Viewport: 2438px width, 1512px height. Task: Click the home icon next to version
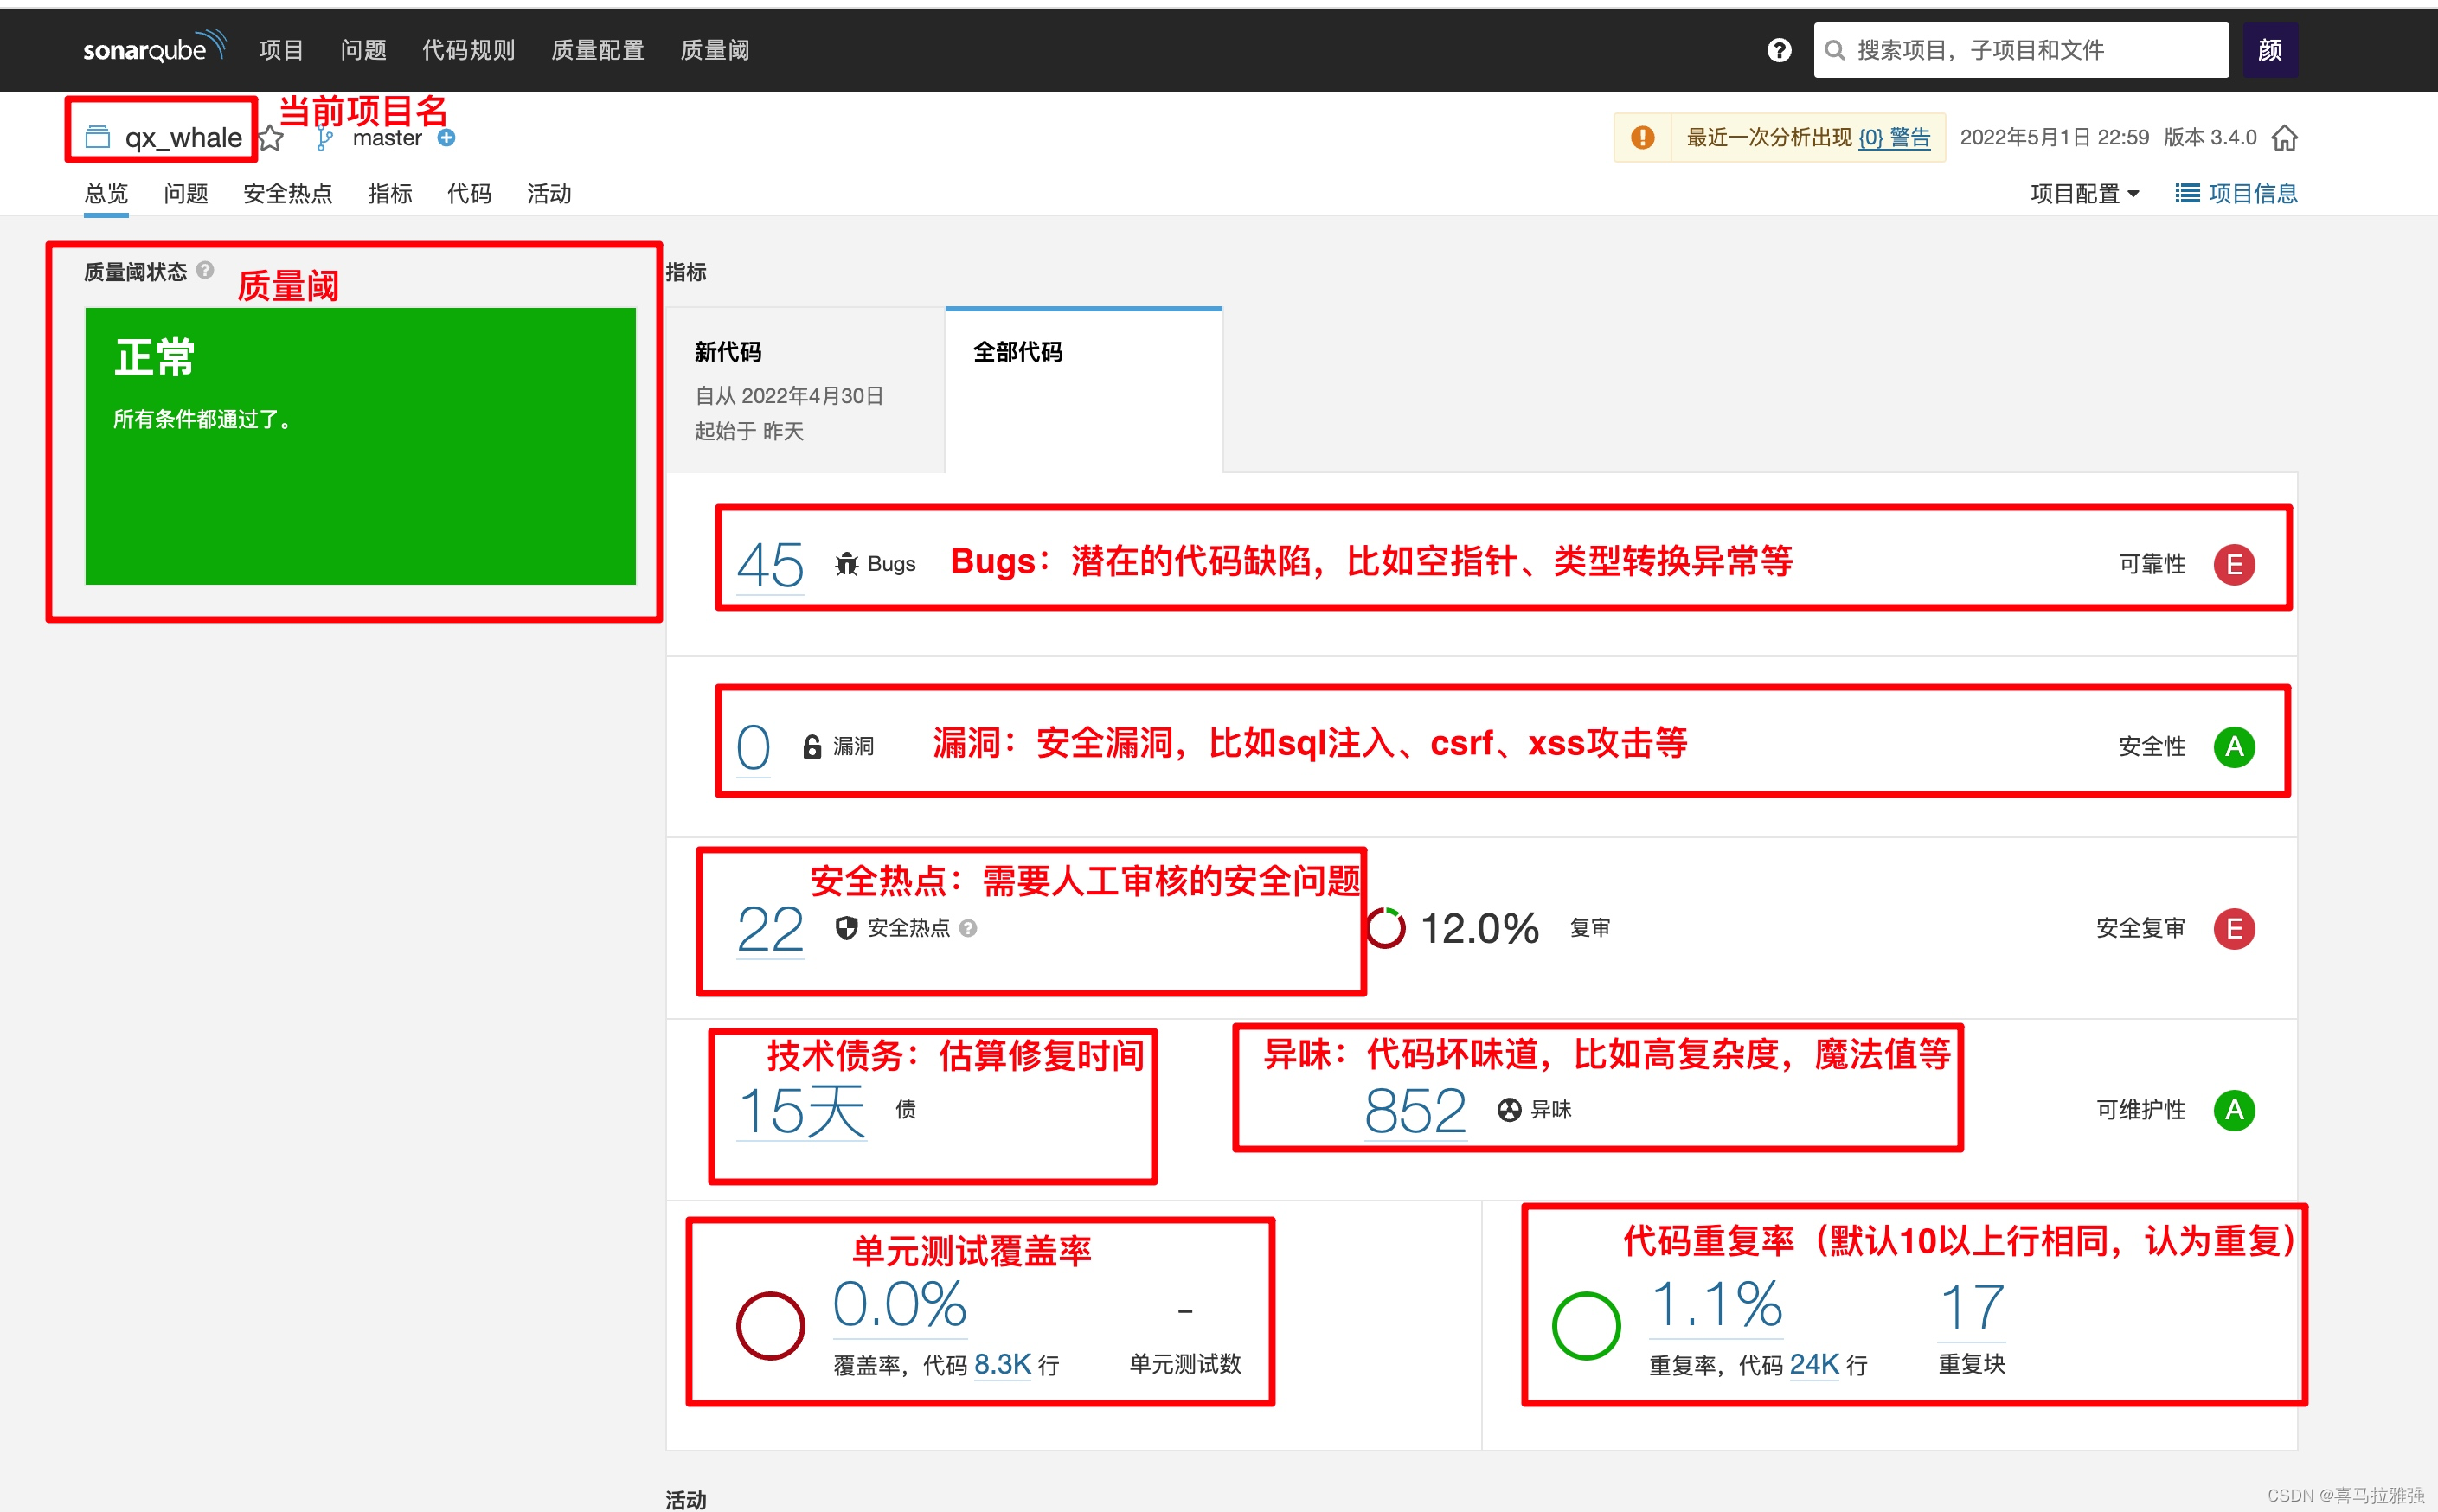pyautogui.click(x=2284, y=138)
